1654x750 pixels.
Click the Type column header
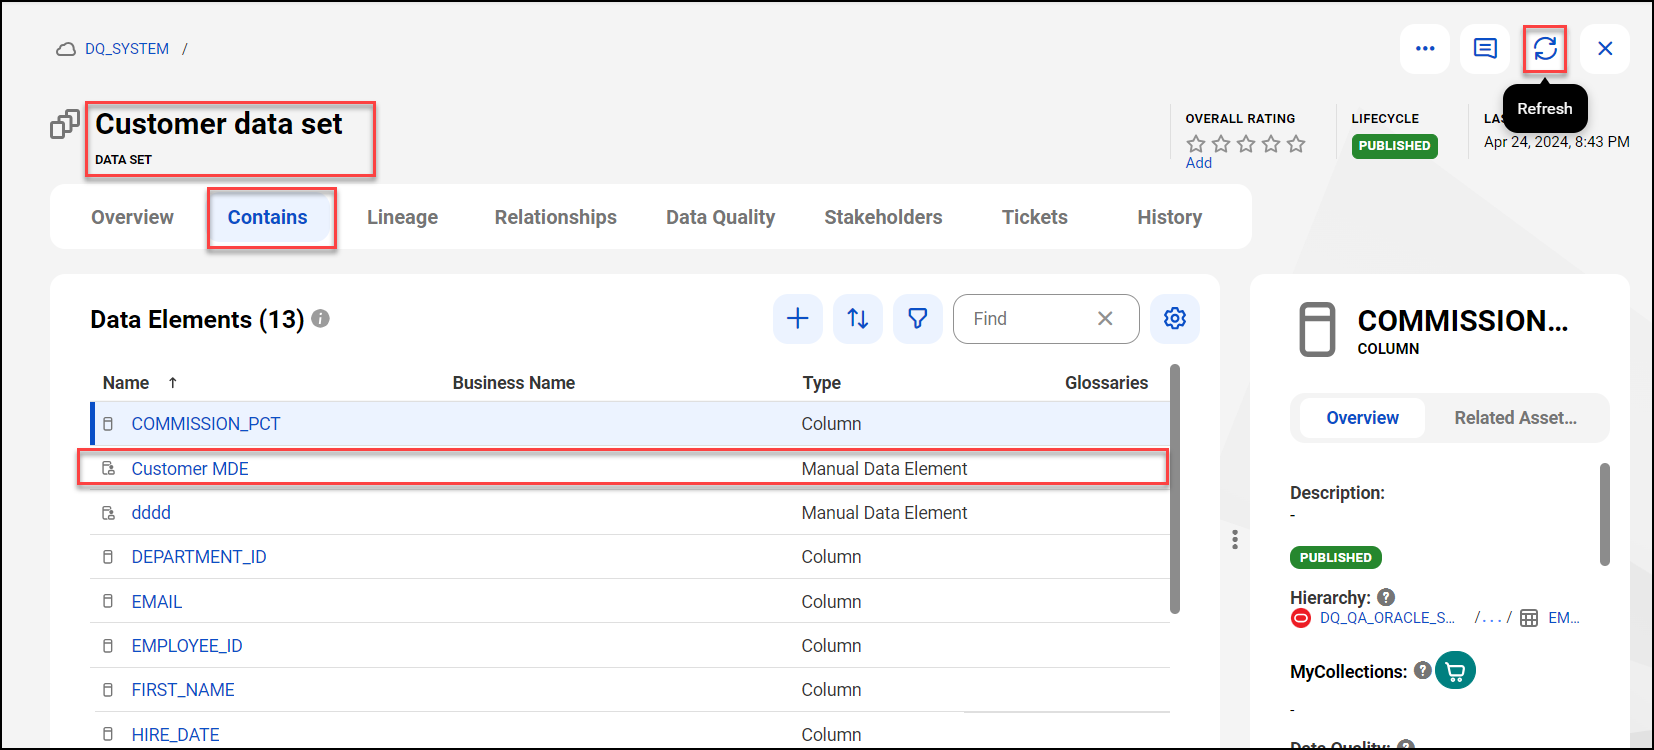tap(821, 383)
